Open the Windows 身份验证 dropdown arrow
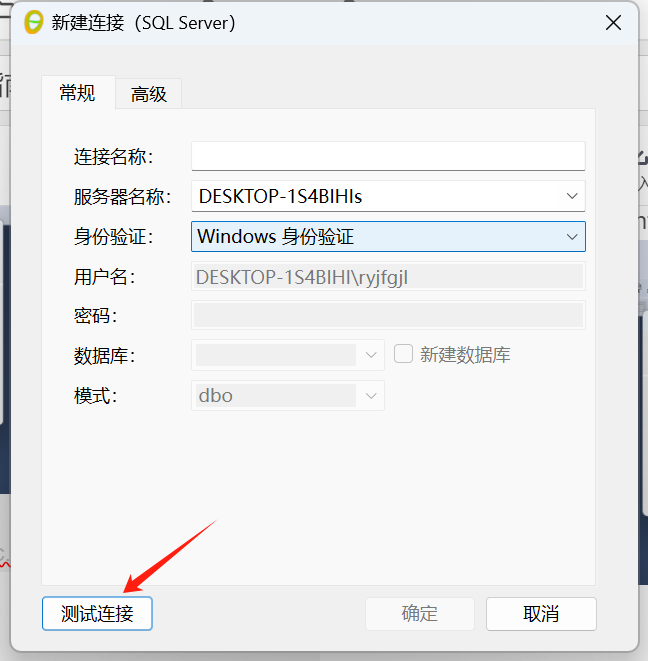Image resolution: width=648 pixels, height=661 pixels. (x=572, y=237)
